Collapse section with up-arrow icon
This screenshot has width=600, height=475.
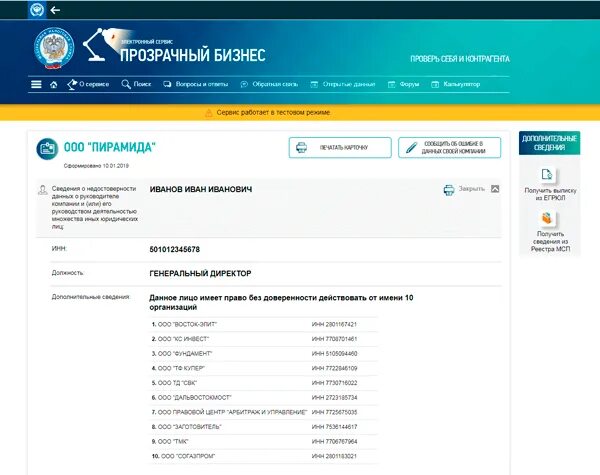pos(495,189)
